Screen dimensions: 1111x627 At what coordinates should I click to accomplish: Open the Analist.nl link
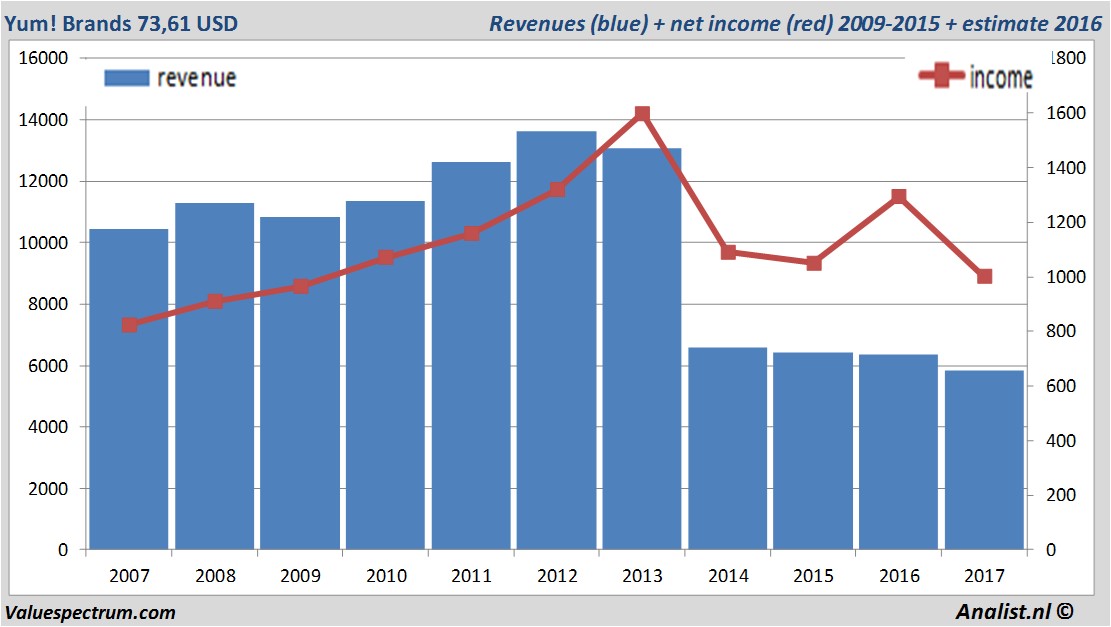pos(1015,611)
